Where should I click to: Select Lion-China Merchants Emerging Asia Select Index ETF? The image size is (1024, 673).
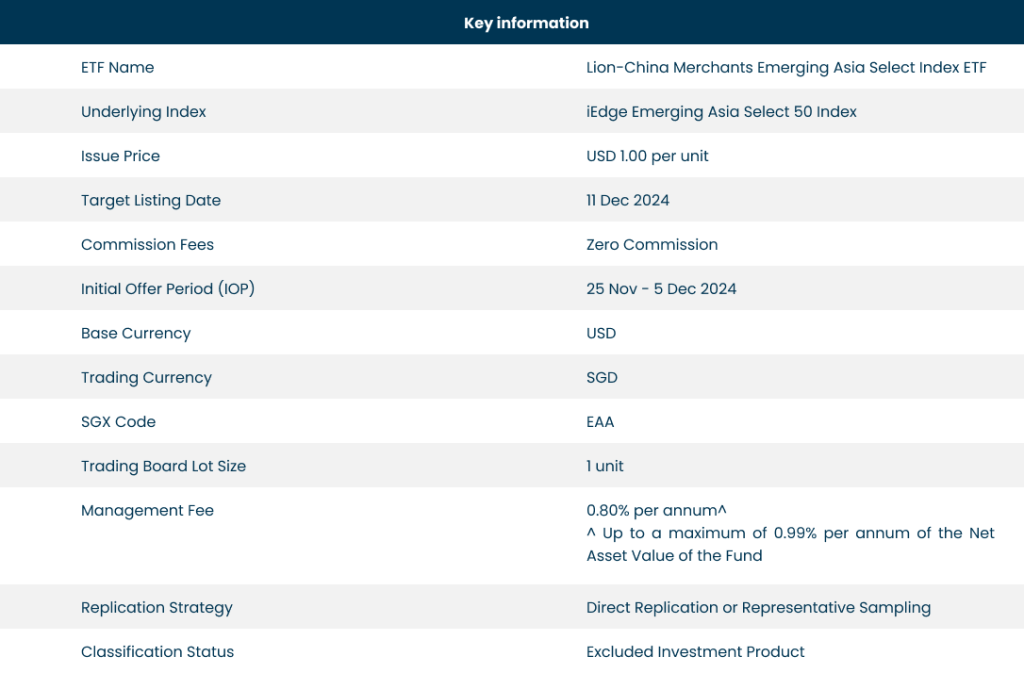tap(785, 67)
